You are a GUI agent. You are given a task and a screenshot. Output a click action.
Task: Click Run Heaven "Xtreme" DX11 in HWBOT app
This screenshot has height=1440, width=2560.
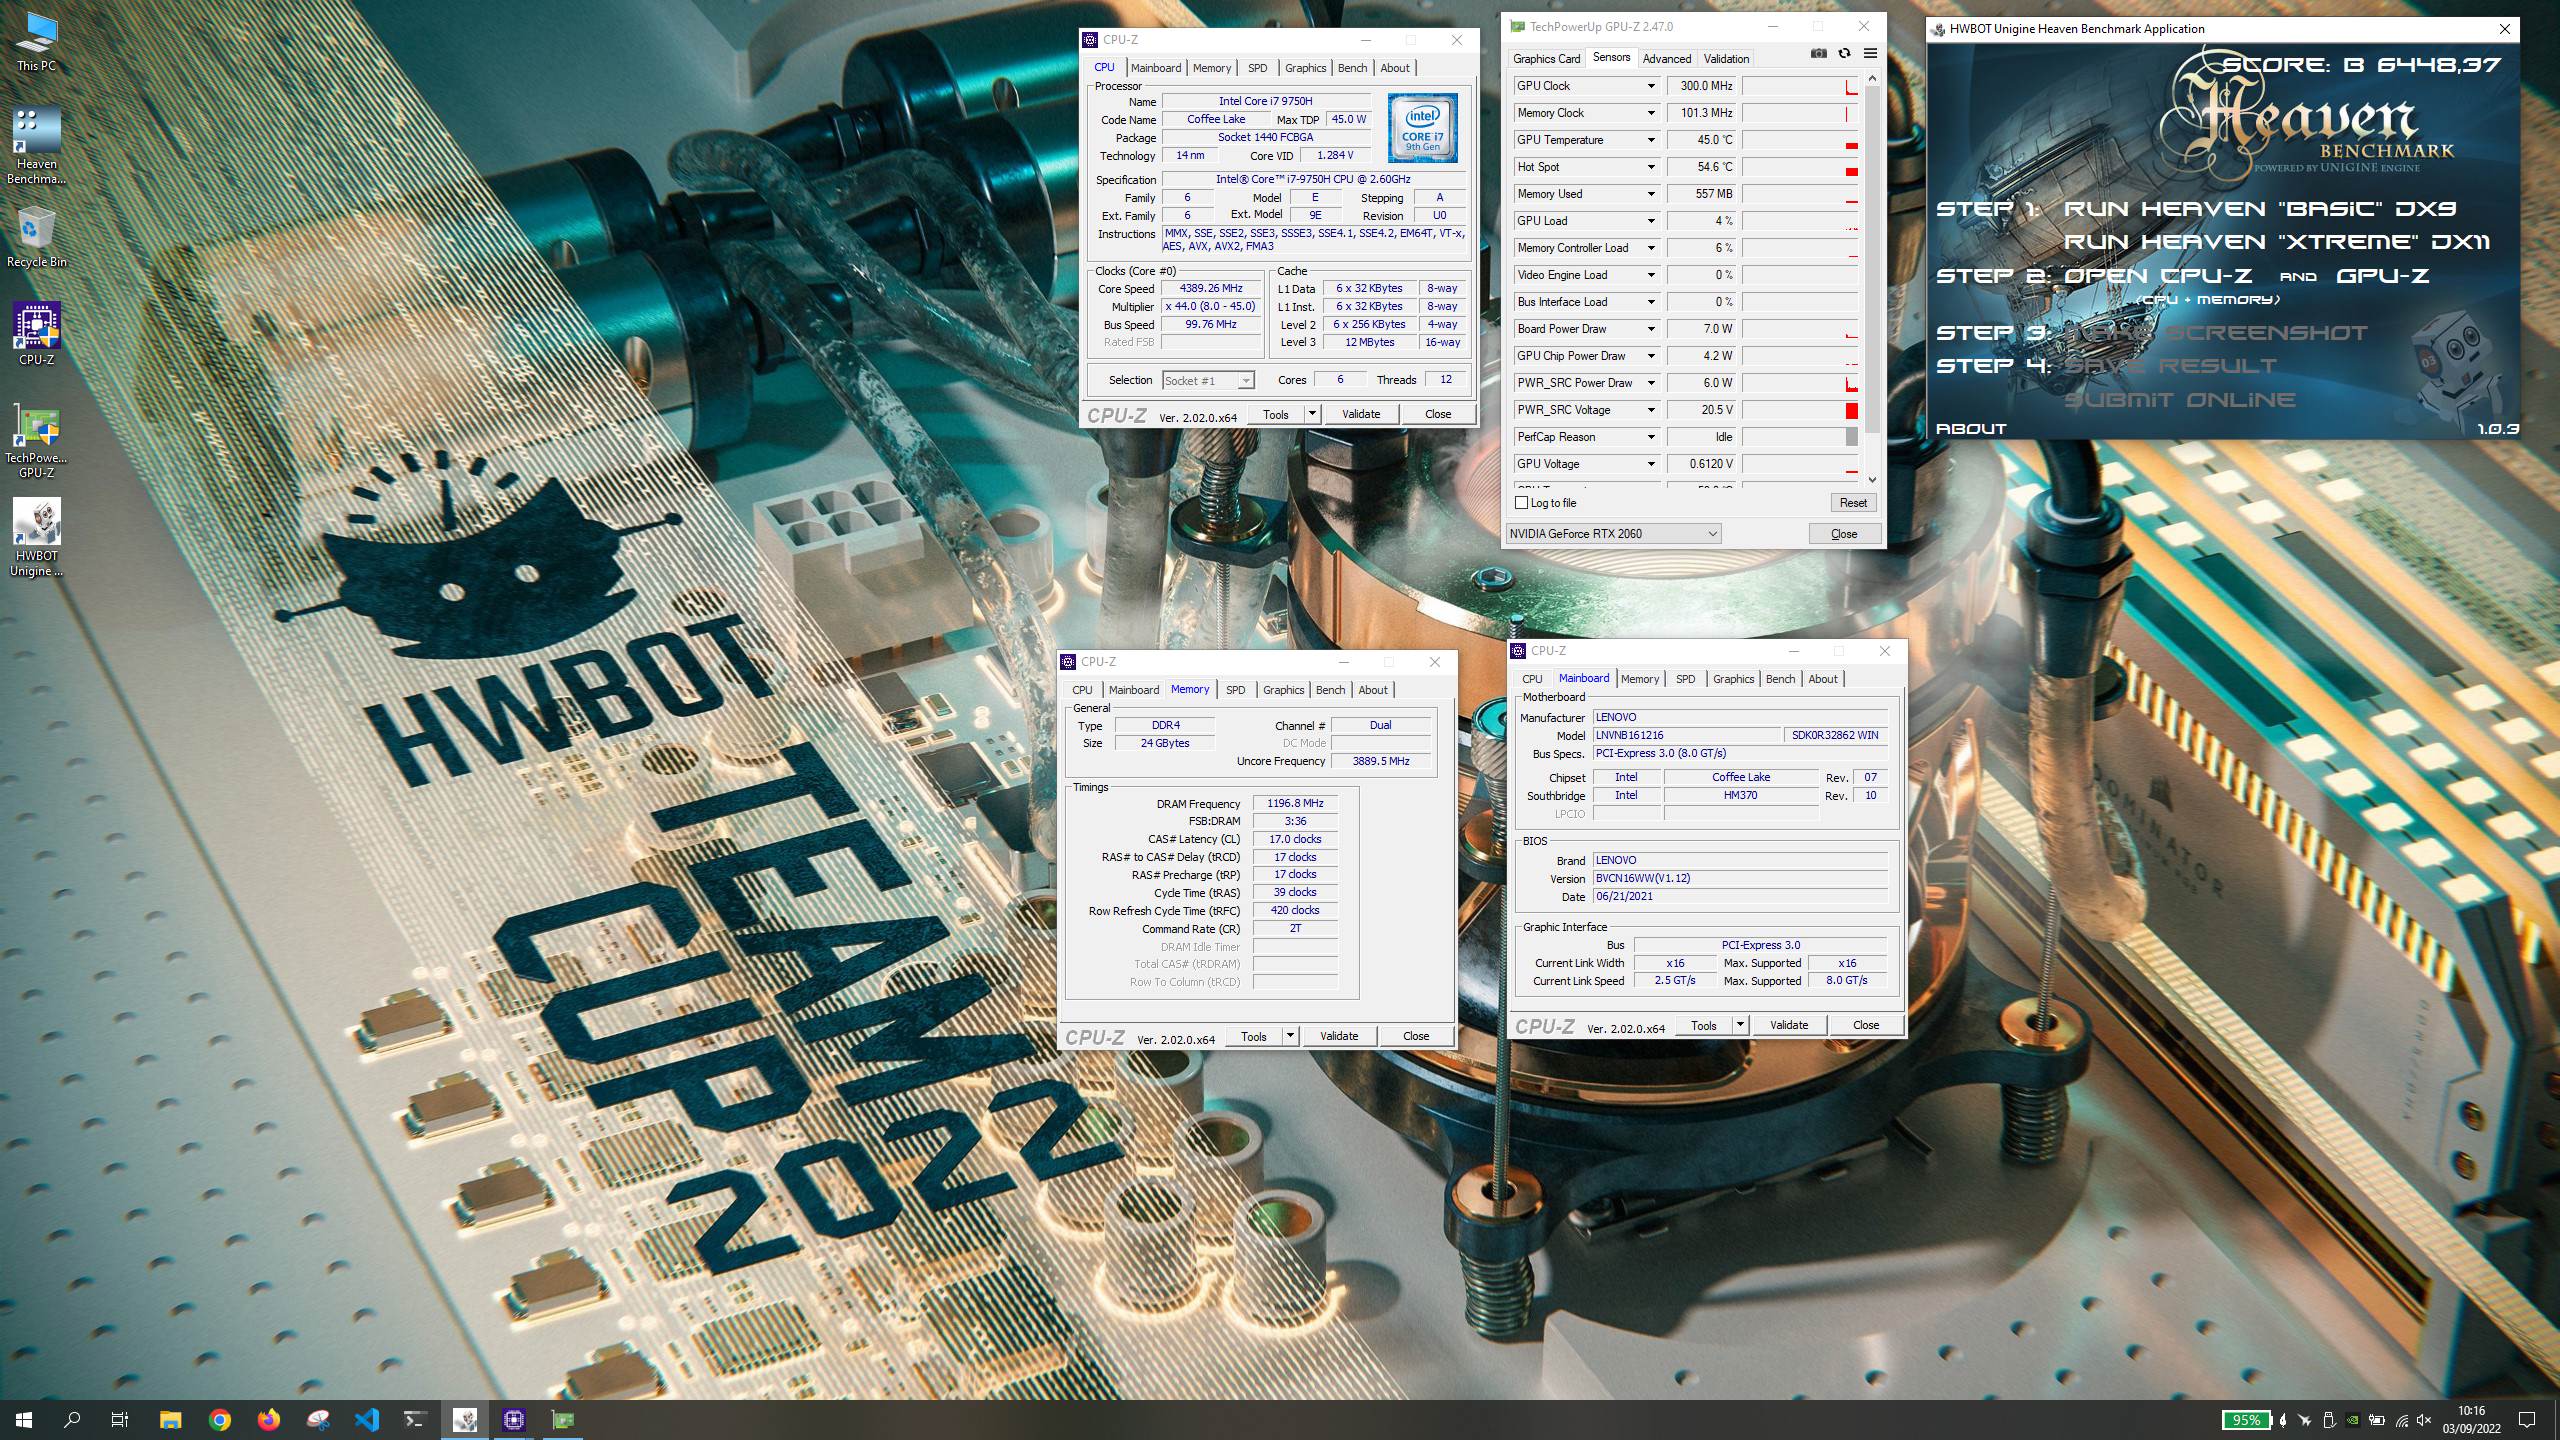(2277, 242)
